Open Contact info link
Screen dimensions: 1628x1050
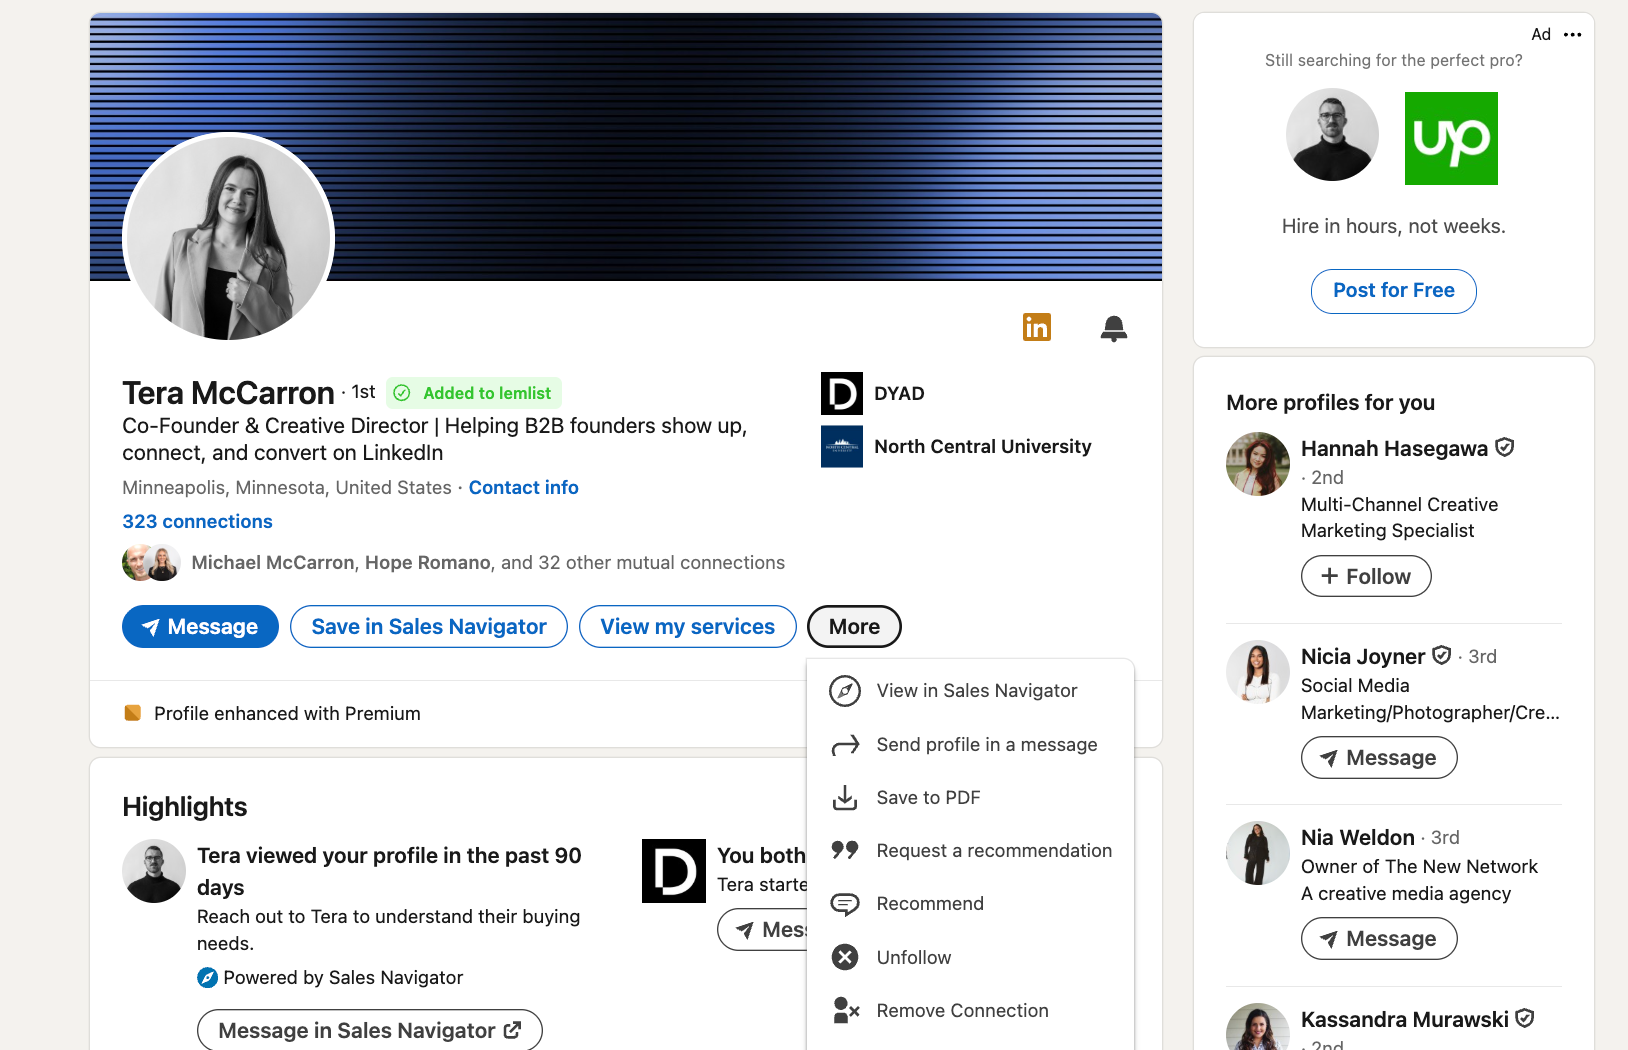(523, 488)
